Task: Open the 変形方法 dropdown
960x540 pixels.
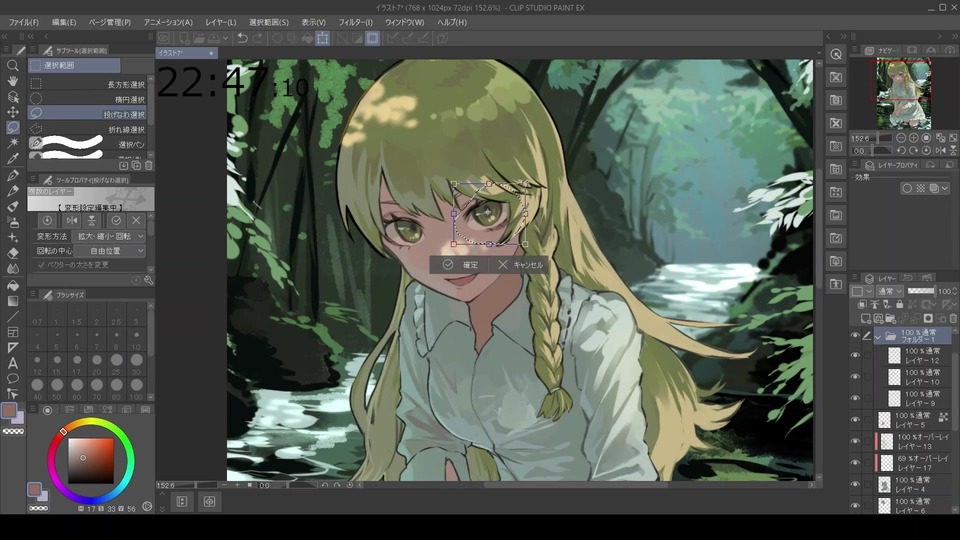Action: [108, 236]
